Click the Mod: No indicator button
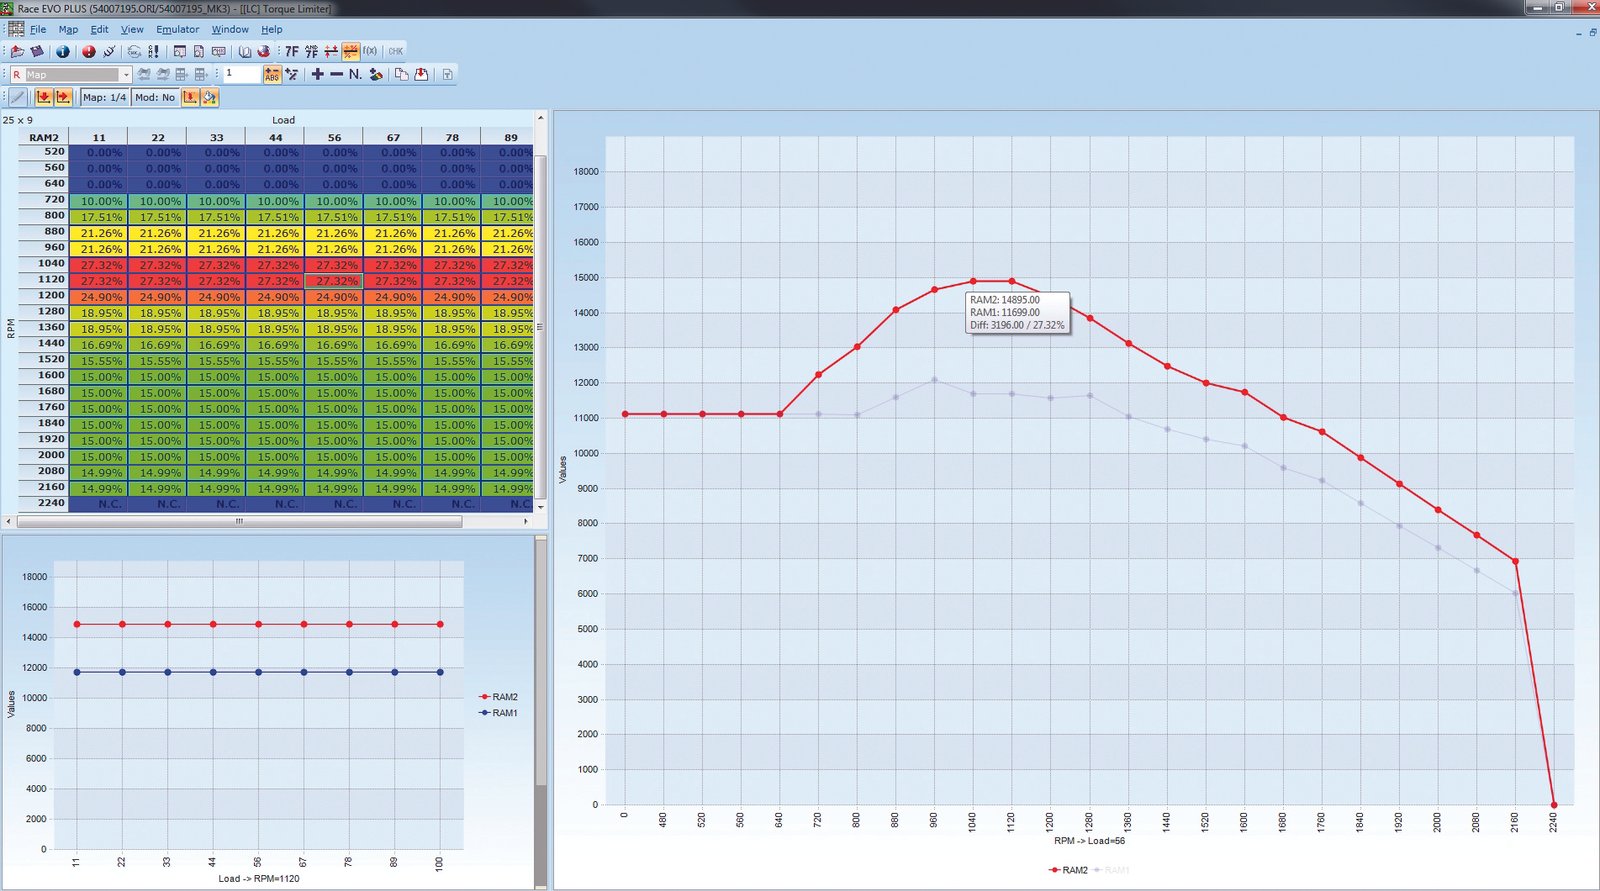The image size is (1600, 891). [155, 97]
